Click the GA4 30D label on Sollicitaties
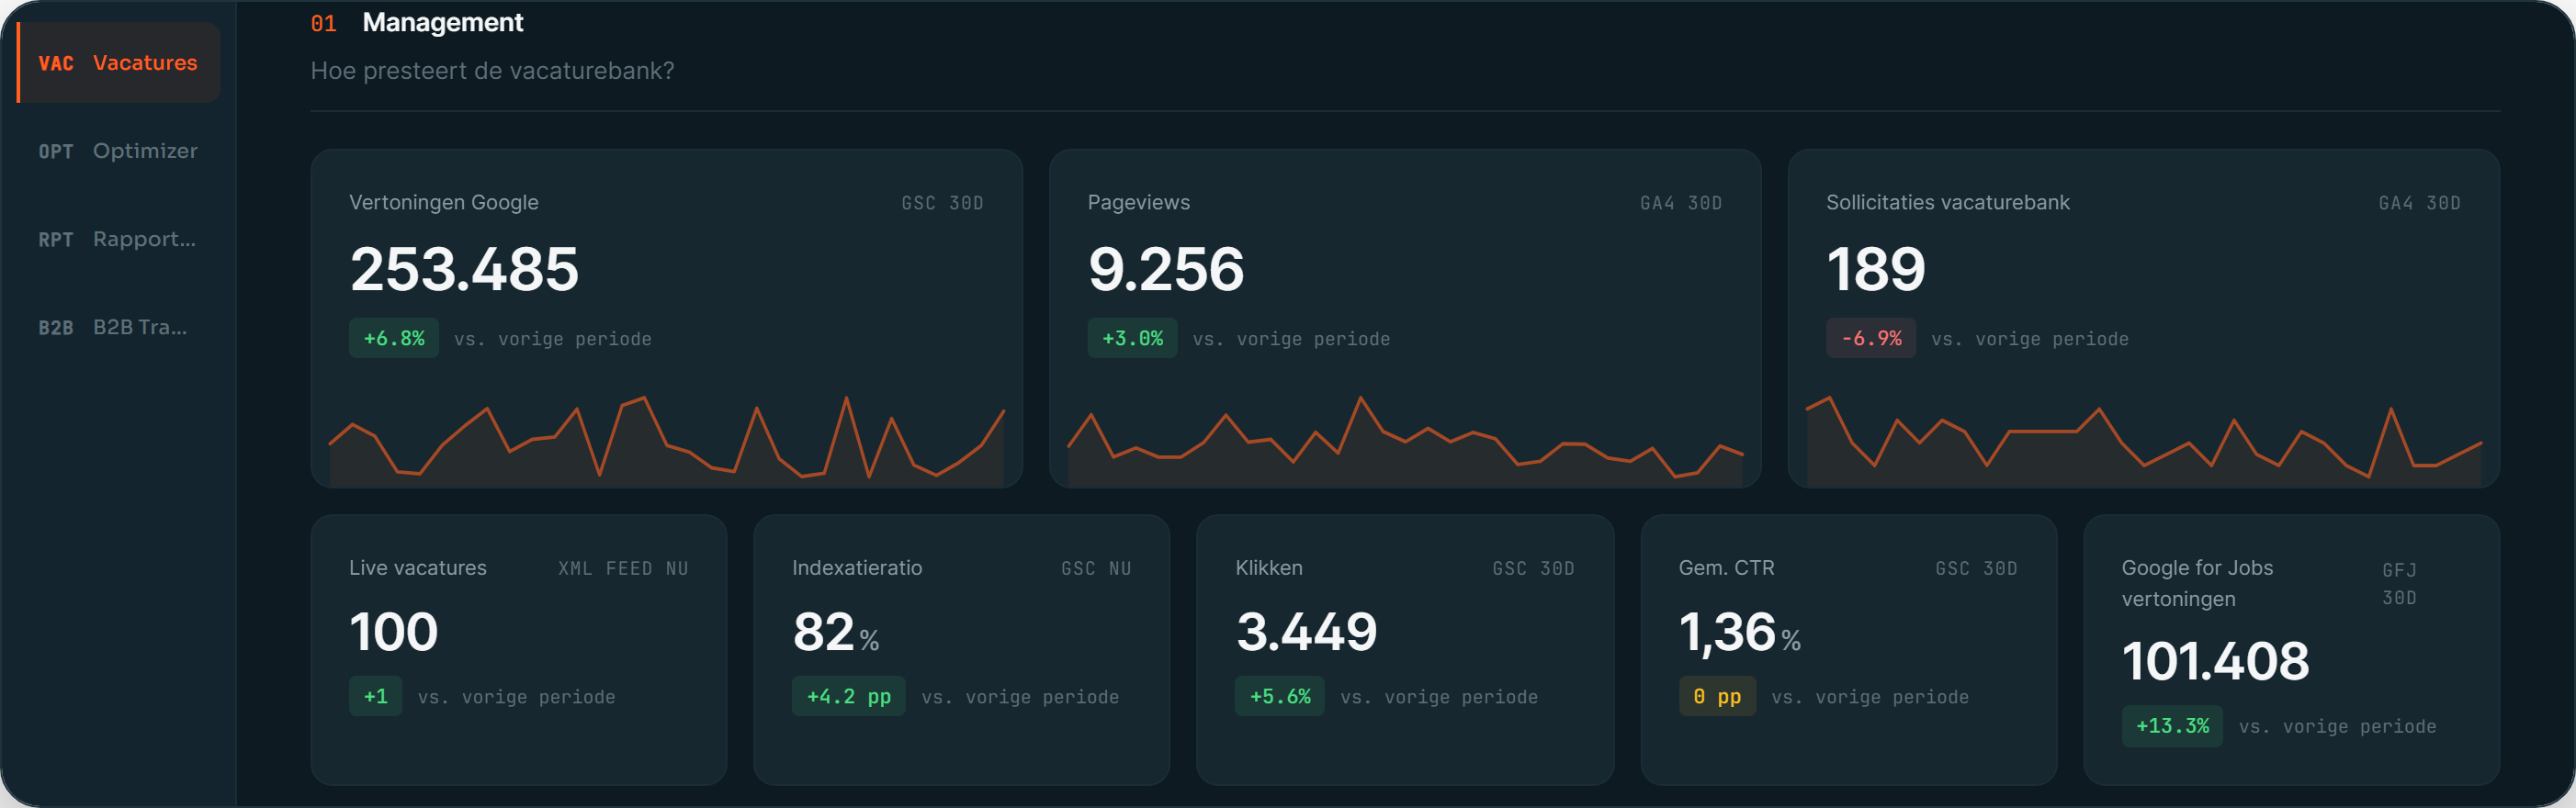The image size is (2576, 808). coord(2420,203)
